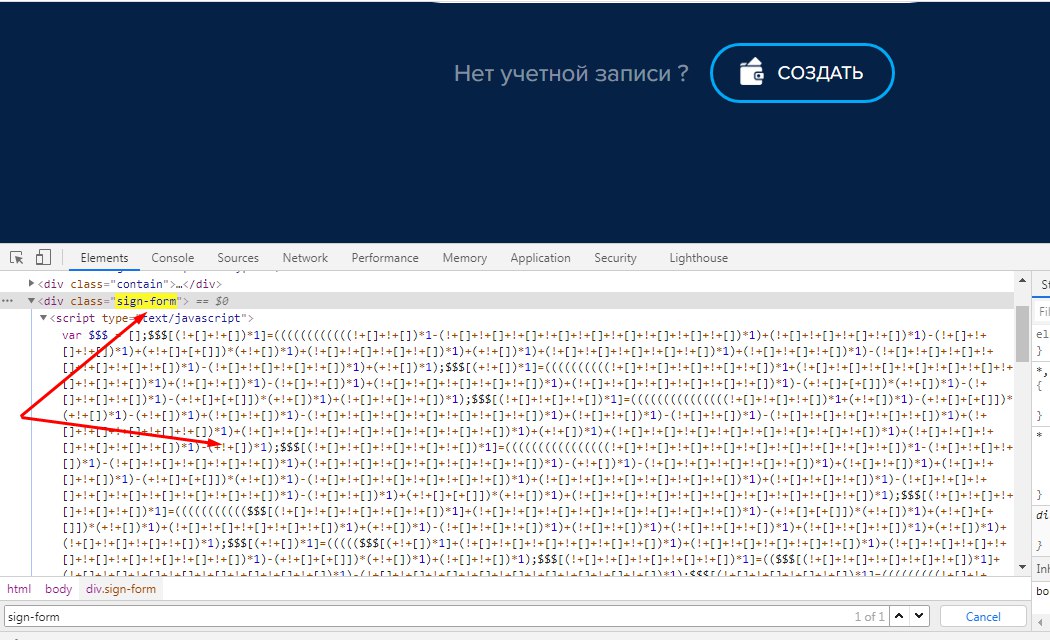1050x640 pixels.
Task: Switch to the Console tab
Action: pyautogui.click(x=173, y=258)
